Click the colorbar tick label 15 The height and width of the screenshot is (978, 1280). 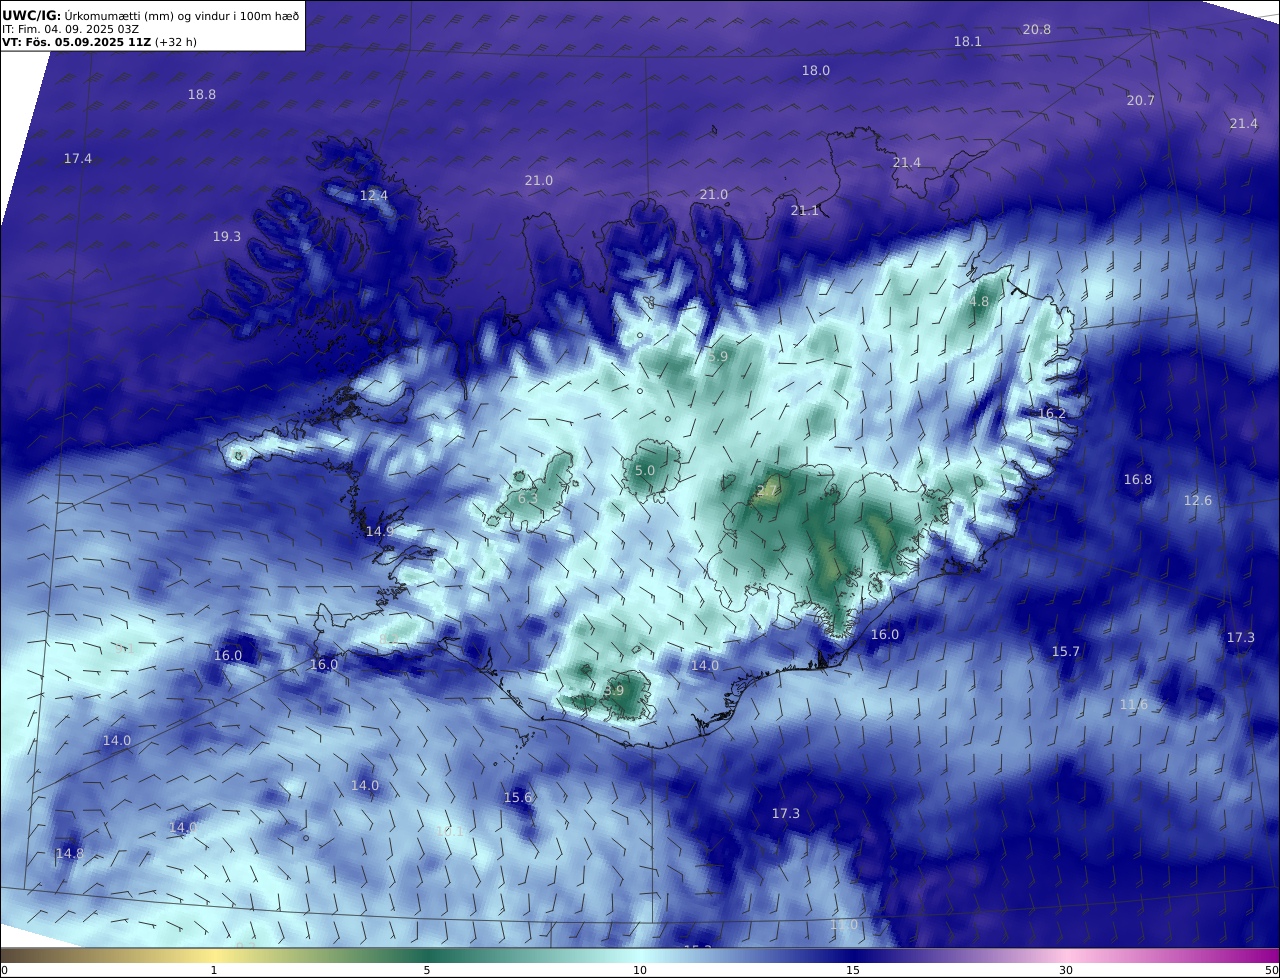tap(853, 970)
